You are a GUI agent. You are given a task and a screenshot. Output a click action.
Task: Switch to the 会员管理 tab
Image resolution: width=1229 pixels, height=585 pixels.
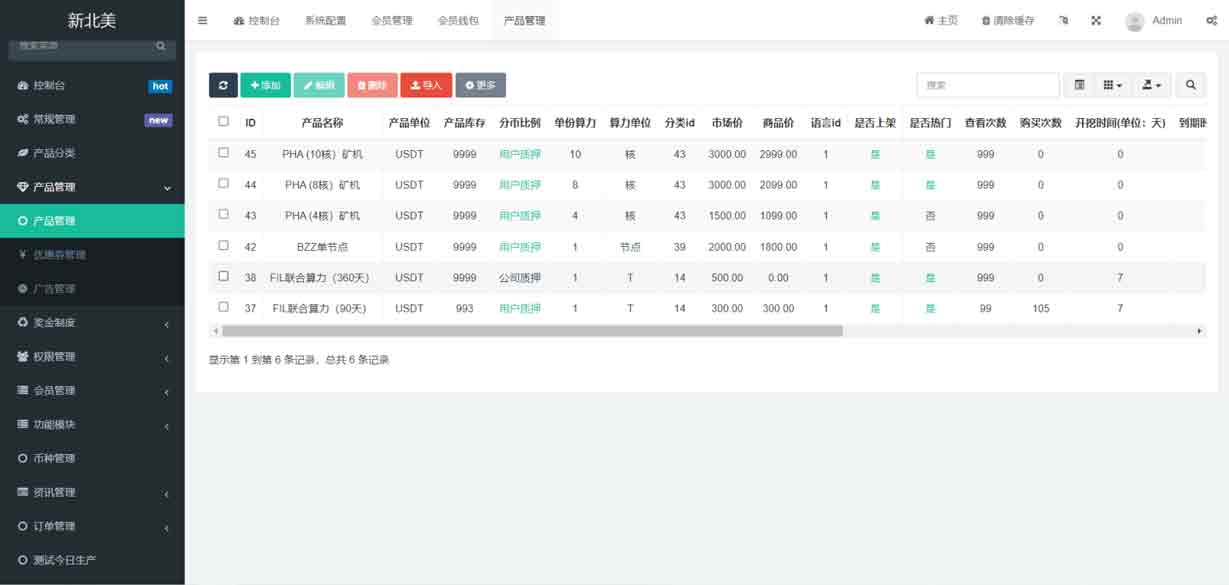click(x=392, y=20)
